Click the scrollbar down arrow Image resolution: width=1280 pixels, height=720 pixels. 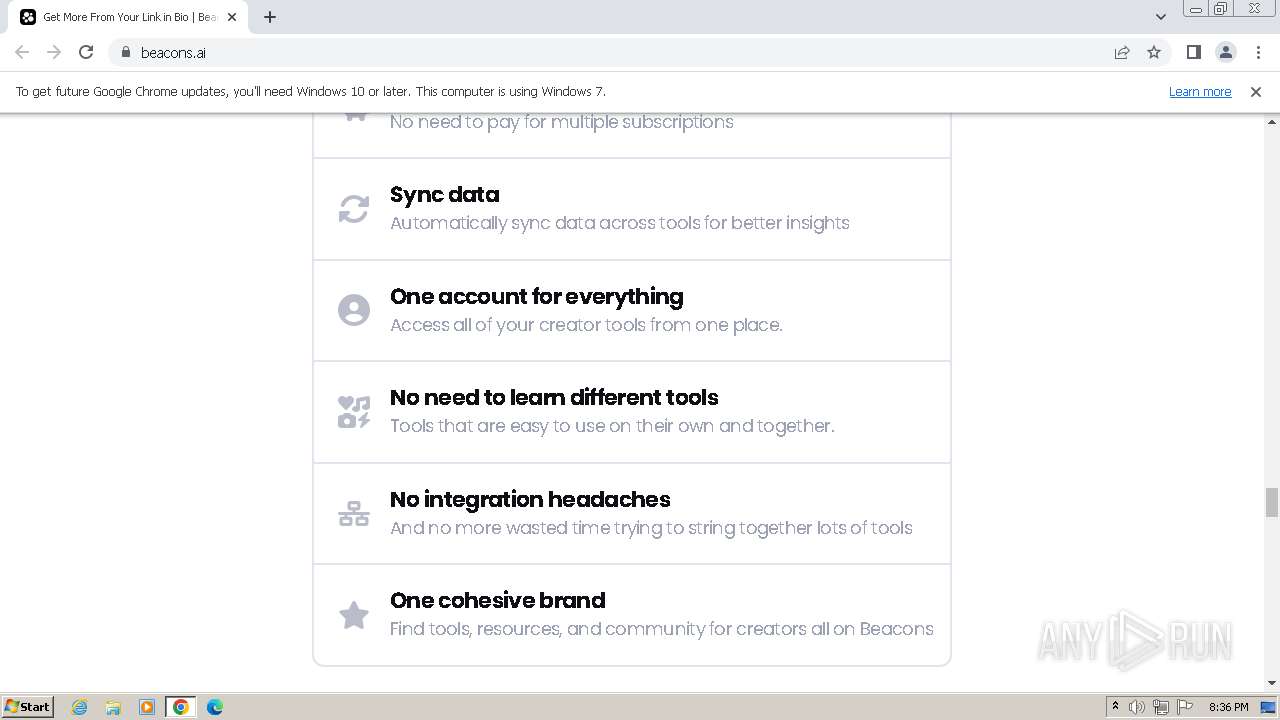click(x=1272, y=684)
